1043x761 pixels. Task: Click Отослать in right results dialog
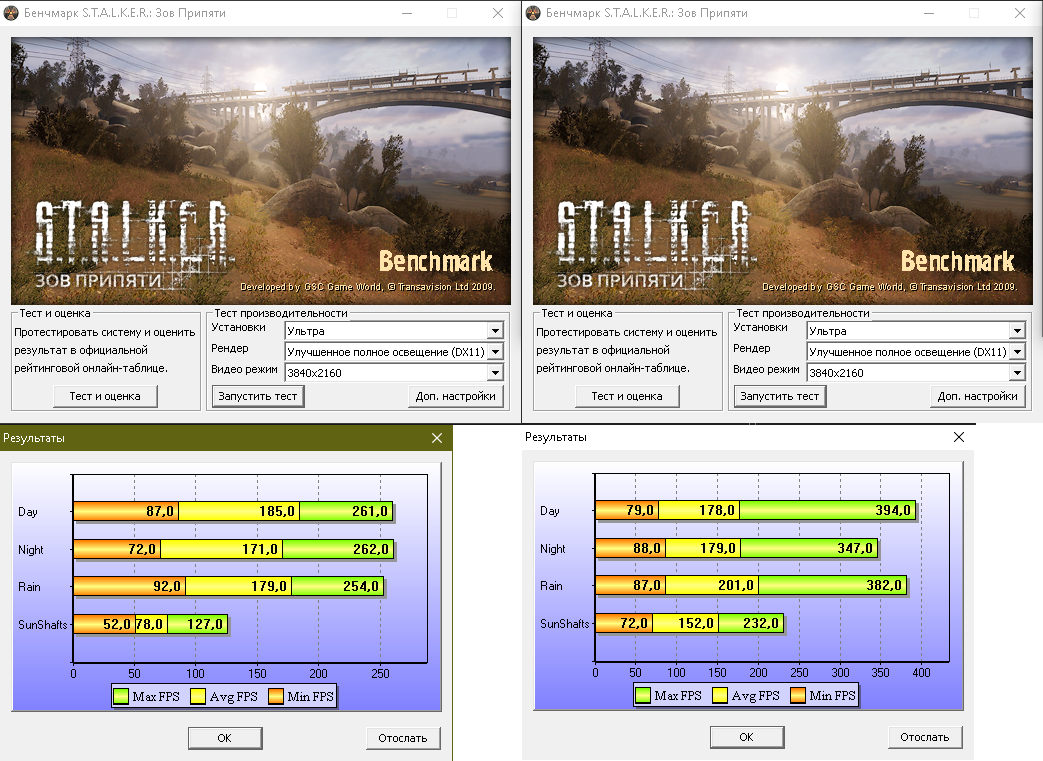tap(925, 737)
